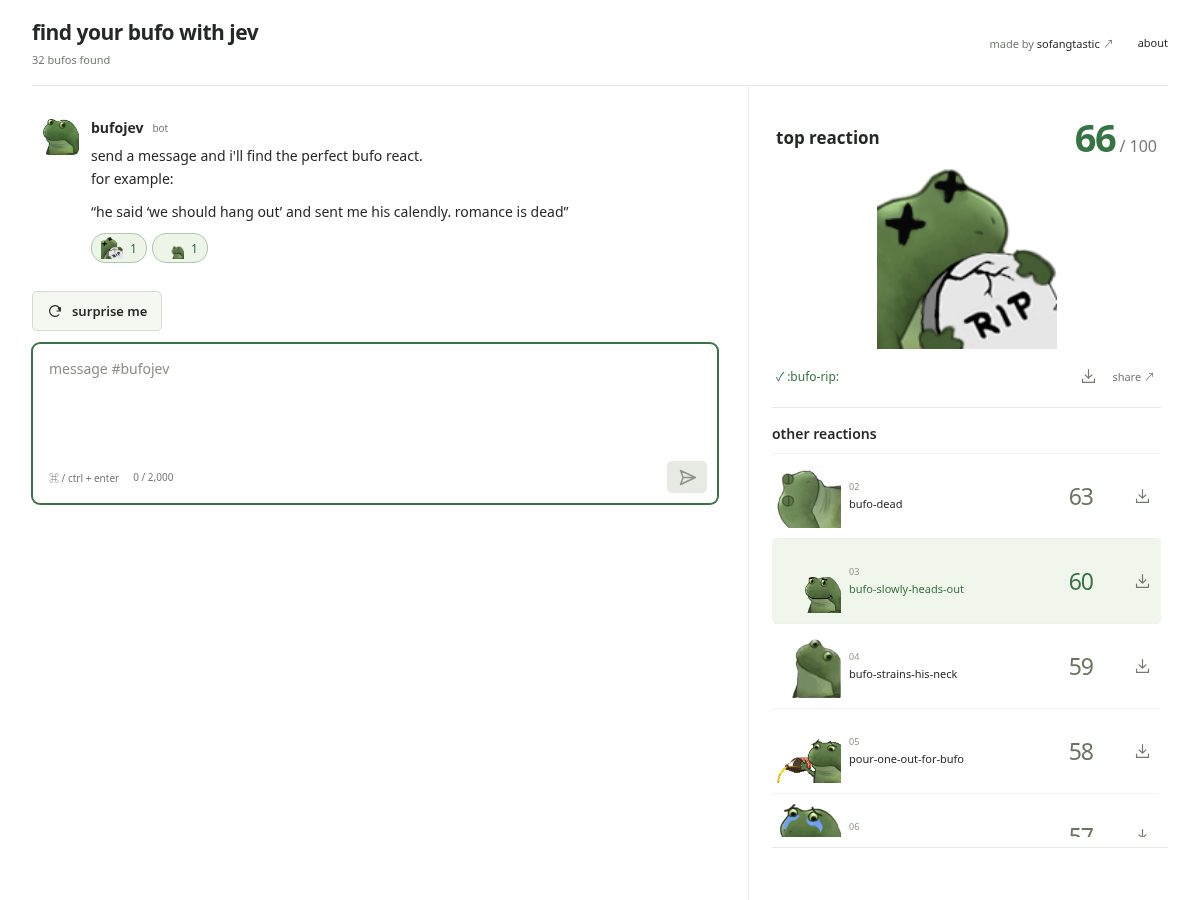Click the bufojev bot username
The height and width of the screenshot is (900, 1200).
point(117,127)
